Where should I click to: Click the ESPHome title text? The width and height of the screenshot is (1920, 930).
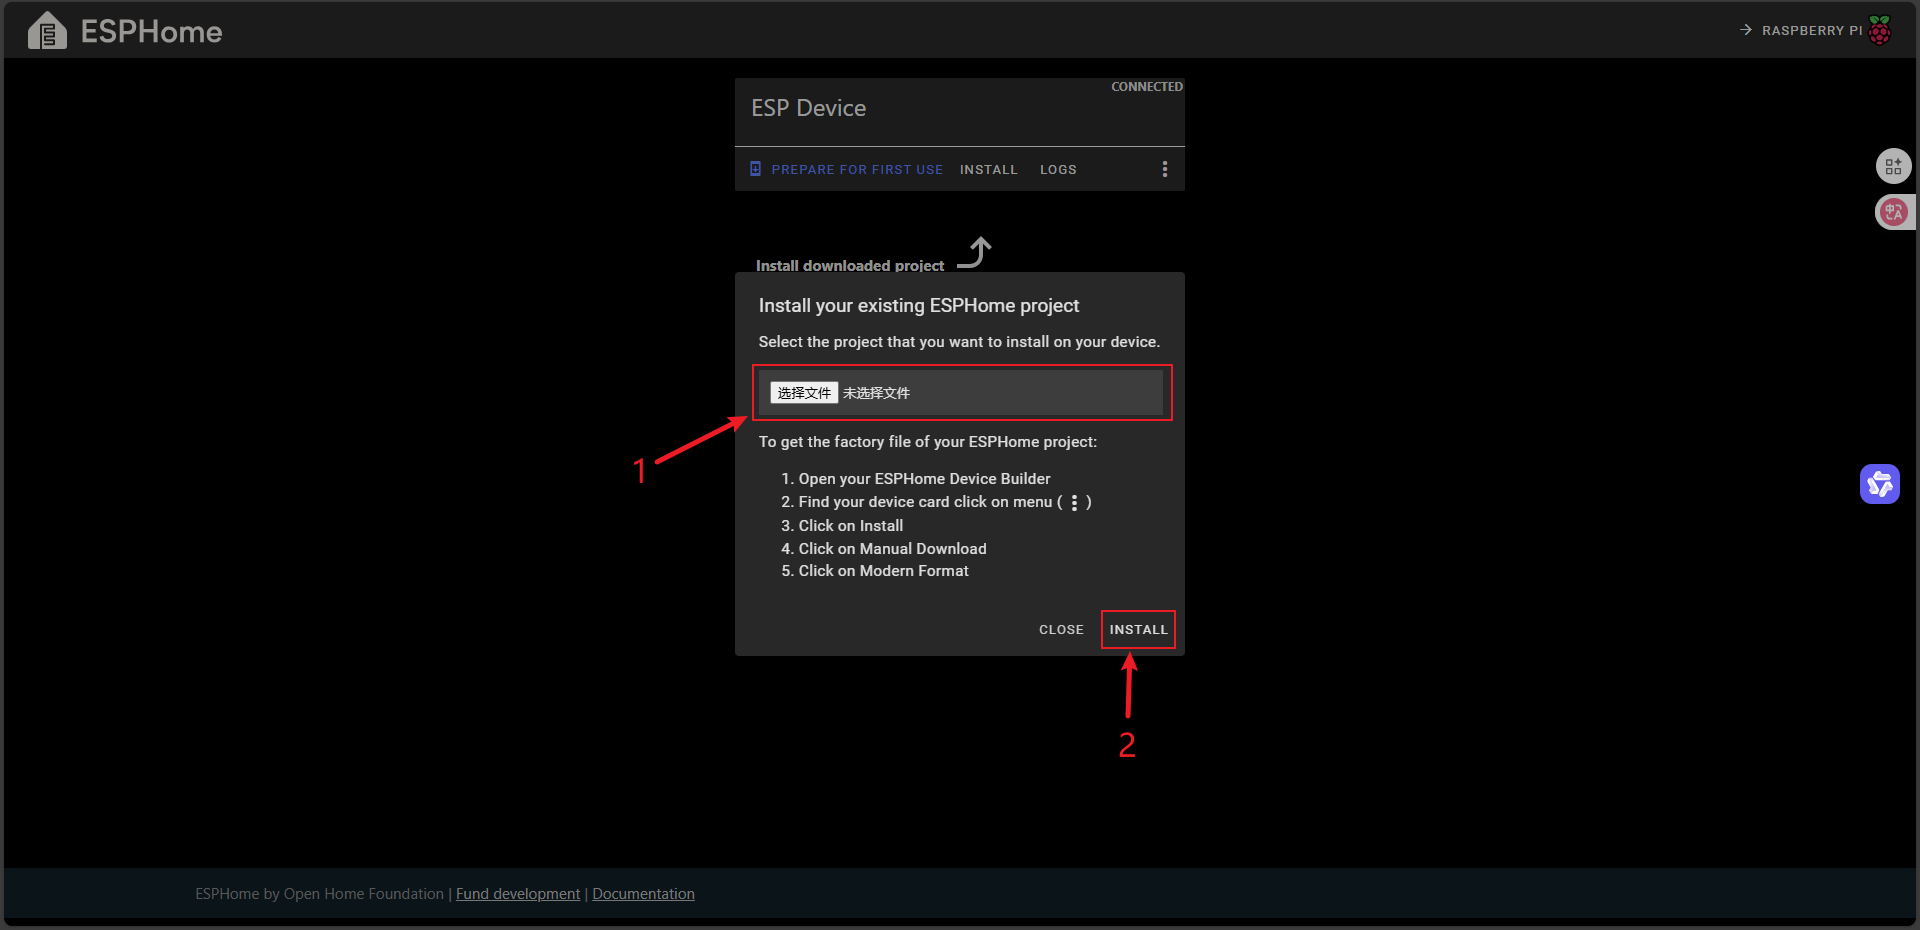[x=151, y=32]
